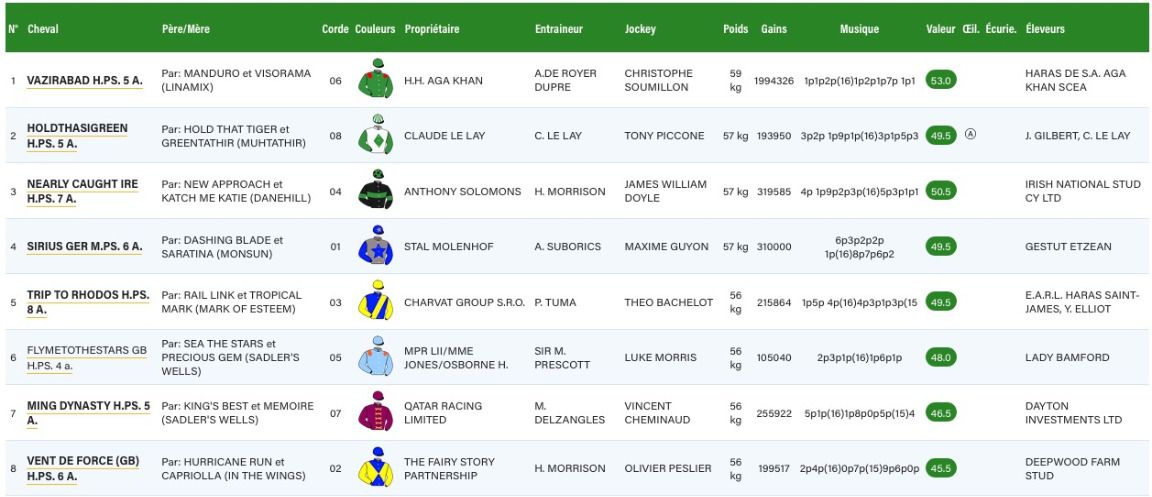Click owner THE FAIRY STORY PARTNERSHIP

click(449, 468)
